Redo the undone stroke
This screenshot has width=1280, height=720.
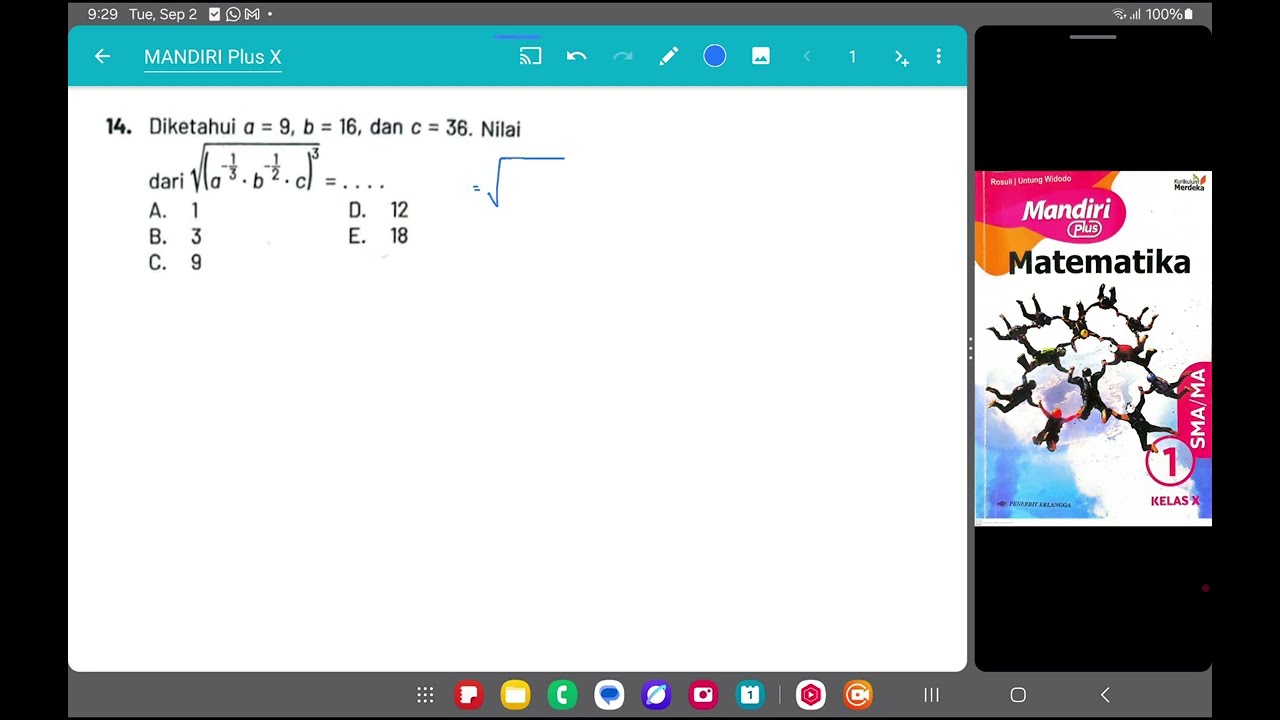(x=623, y=57)
